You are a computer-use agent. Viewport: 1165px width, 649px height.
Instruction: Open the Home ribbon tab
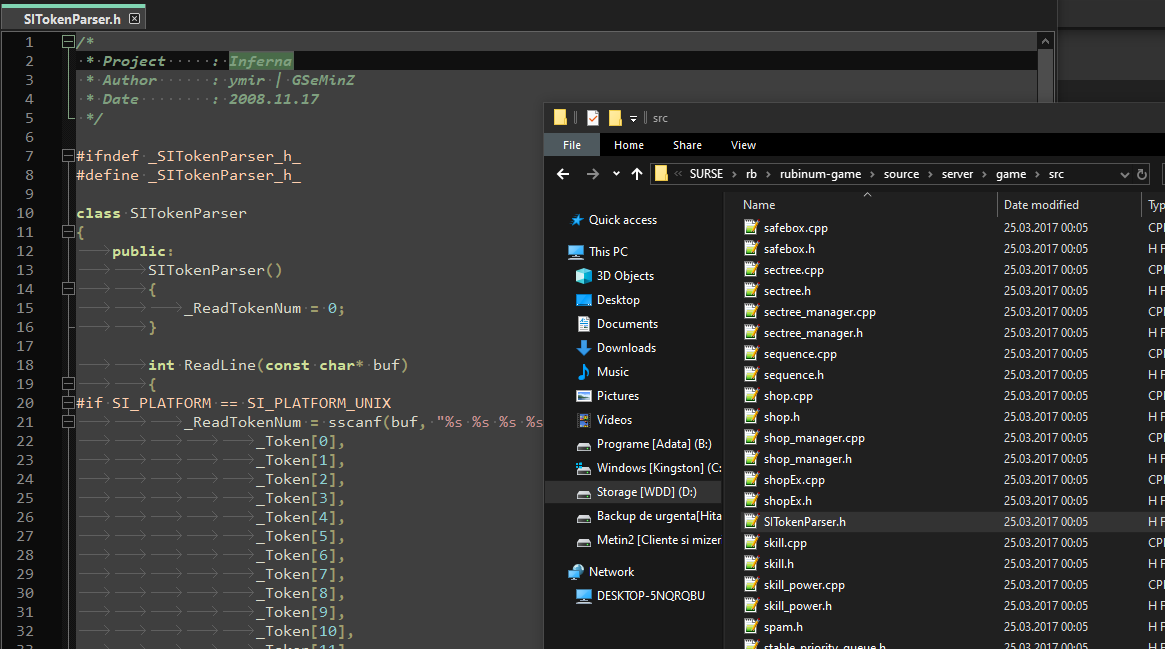pyautogui.click(x=629, y=145)
